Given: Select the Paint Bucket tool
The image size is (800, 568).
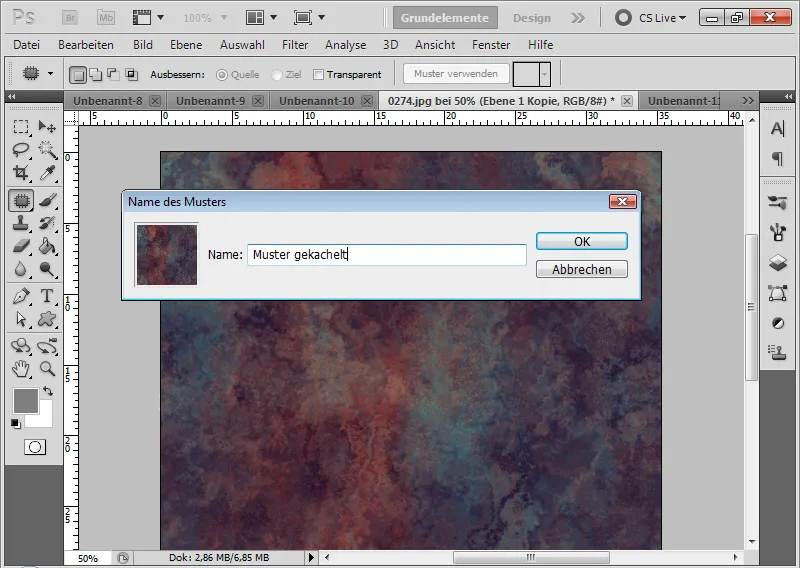Looking at the screenshot, I should click(x=47, y=246).
